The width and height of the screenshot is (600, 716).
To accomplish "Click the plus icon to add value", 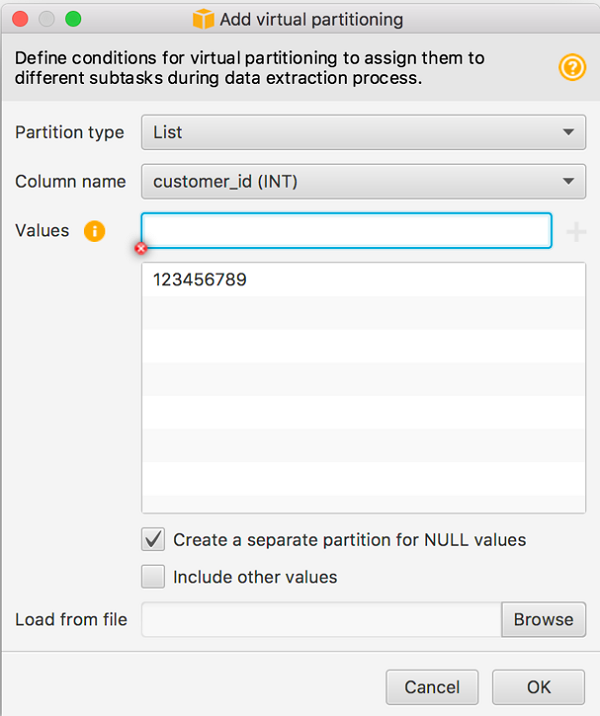I will point(576,233).
